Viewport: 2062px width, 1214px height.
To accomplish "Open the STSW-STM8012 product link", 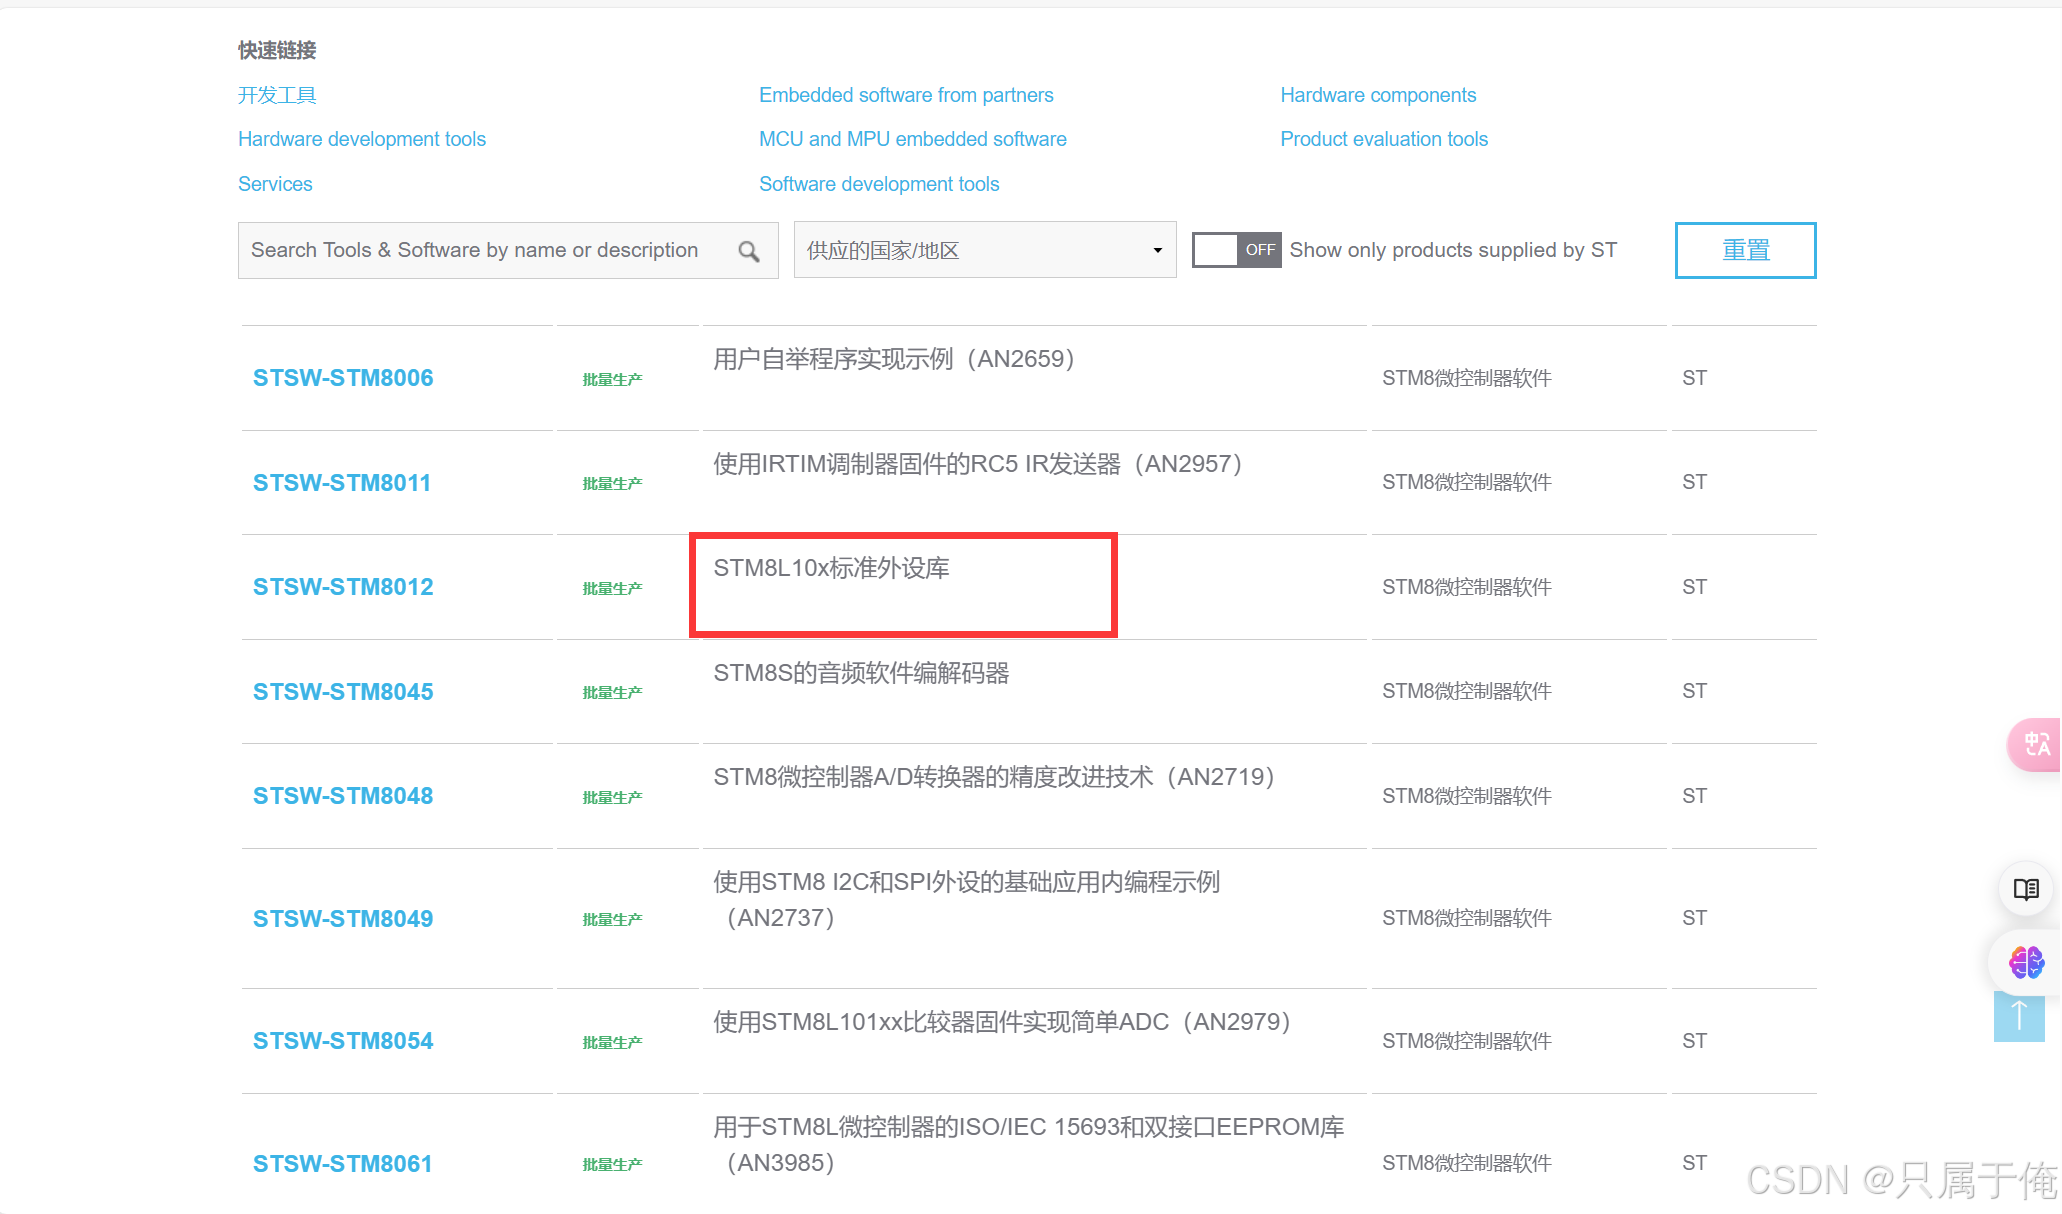I will 343,587.
